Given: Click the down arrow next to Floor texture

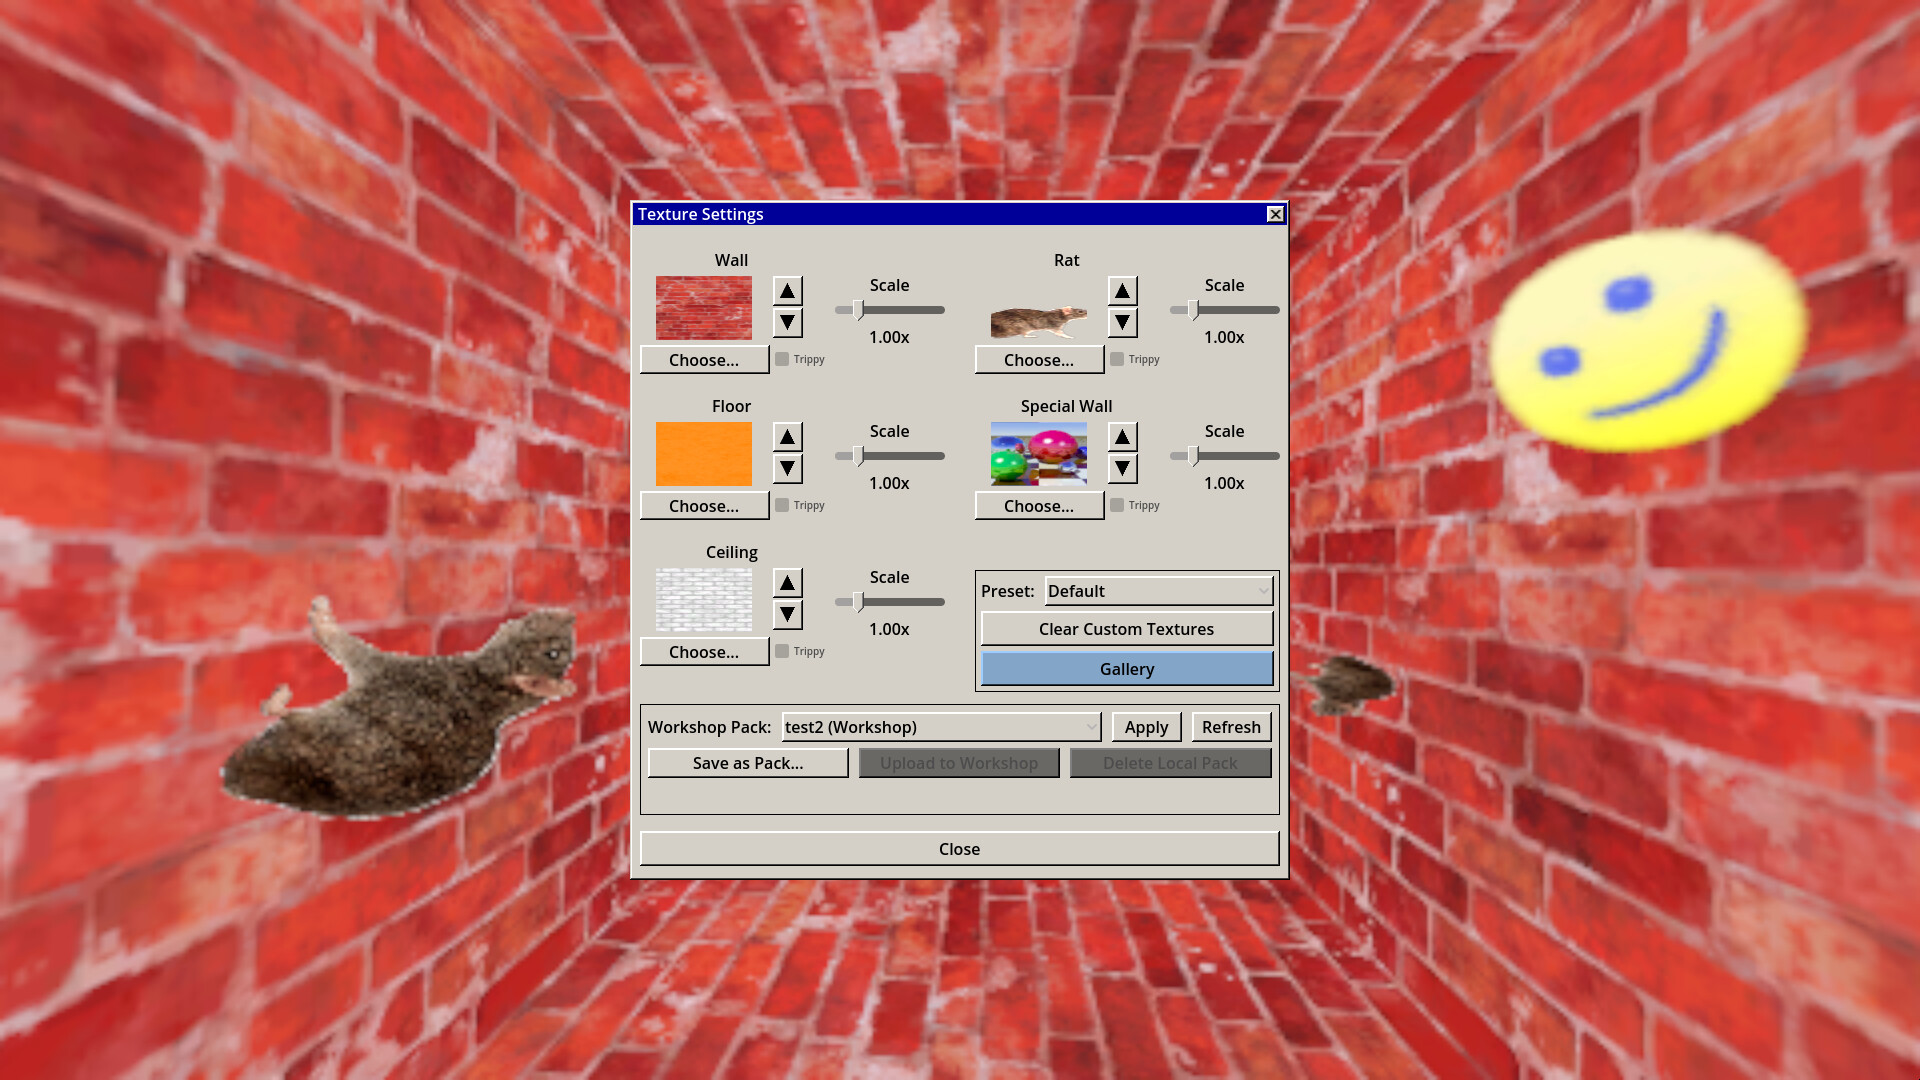Looking at the screenshot, I should click(x=787, y=469).
